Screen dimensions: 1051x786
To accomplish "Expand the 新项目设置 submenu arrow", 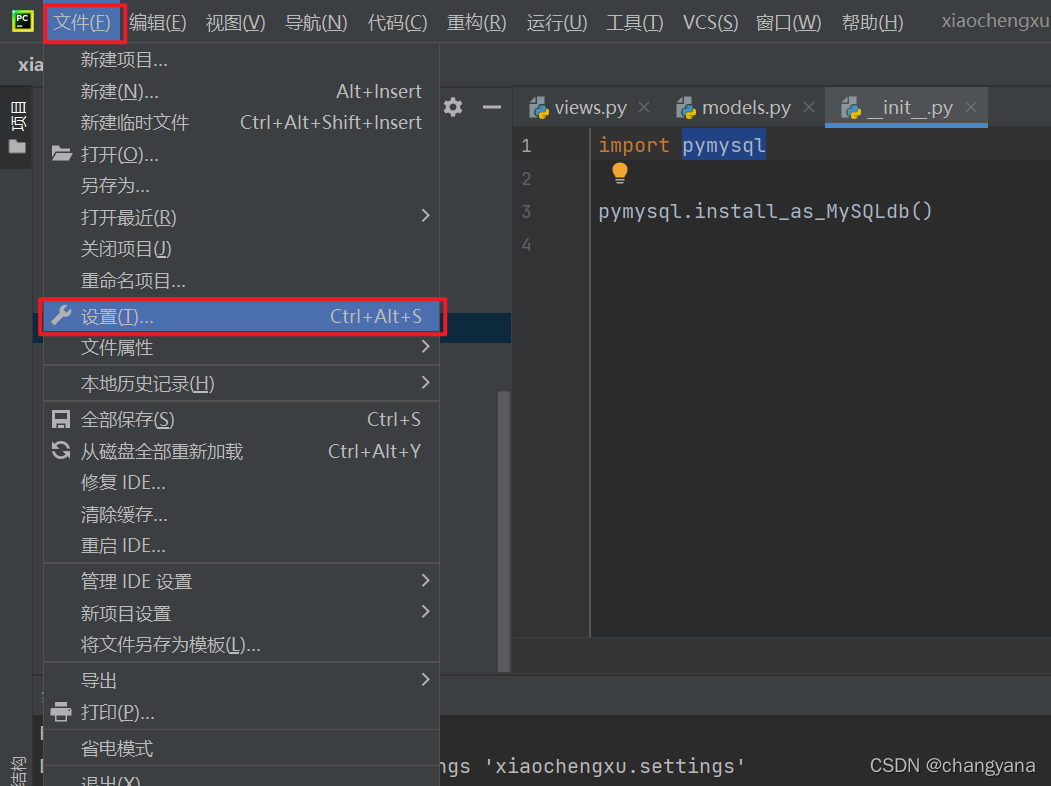I will 426,612.
